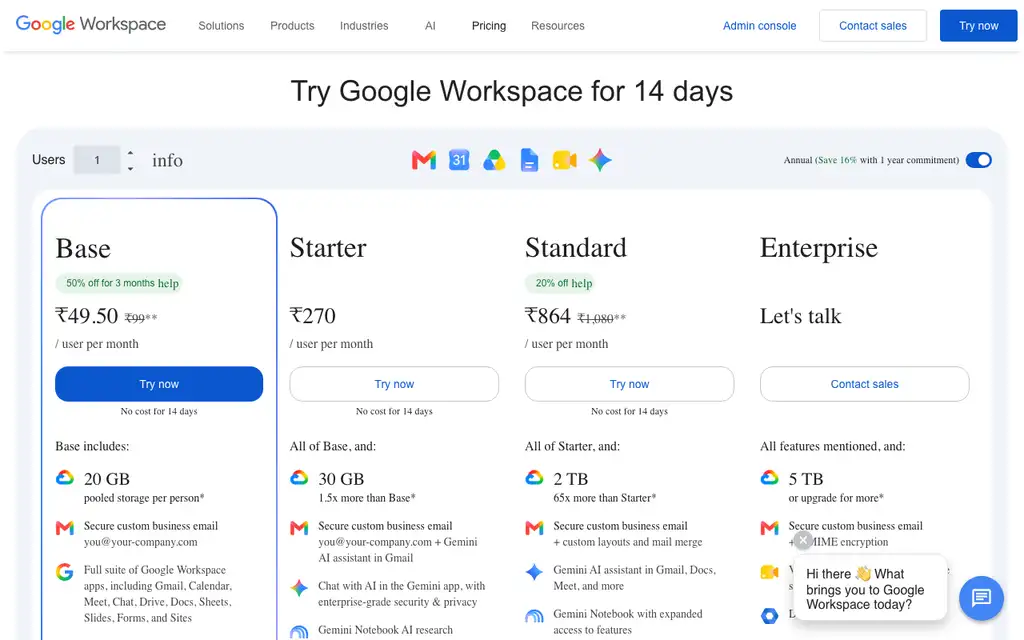Click info link next to Users
This screenshot has height=640, width=1024.
point(167,160)
